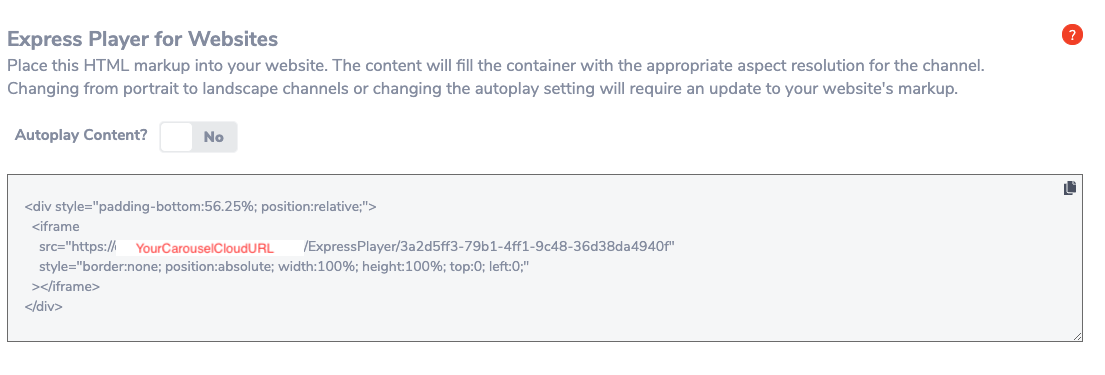Click the "Express Player for Websites" heading
The image size is (1105, 375).
pos(142,38)
